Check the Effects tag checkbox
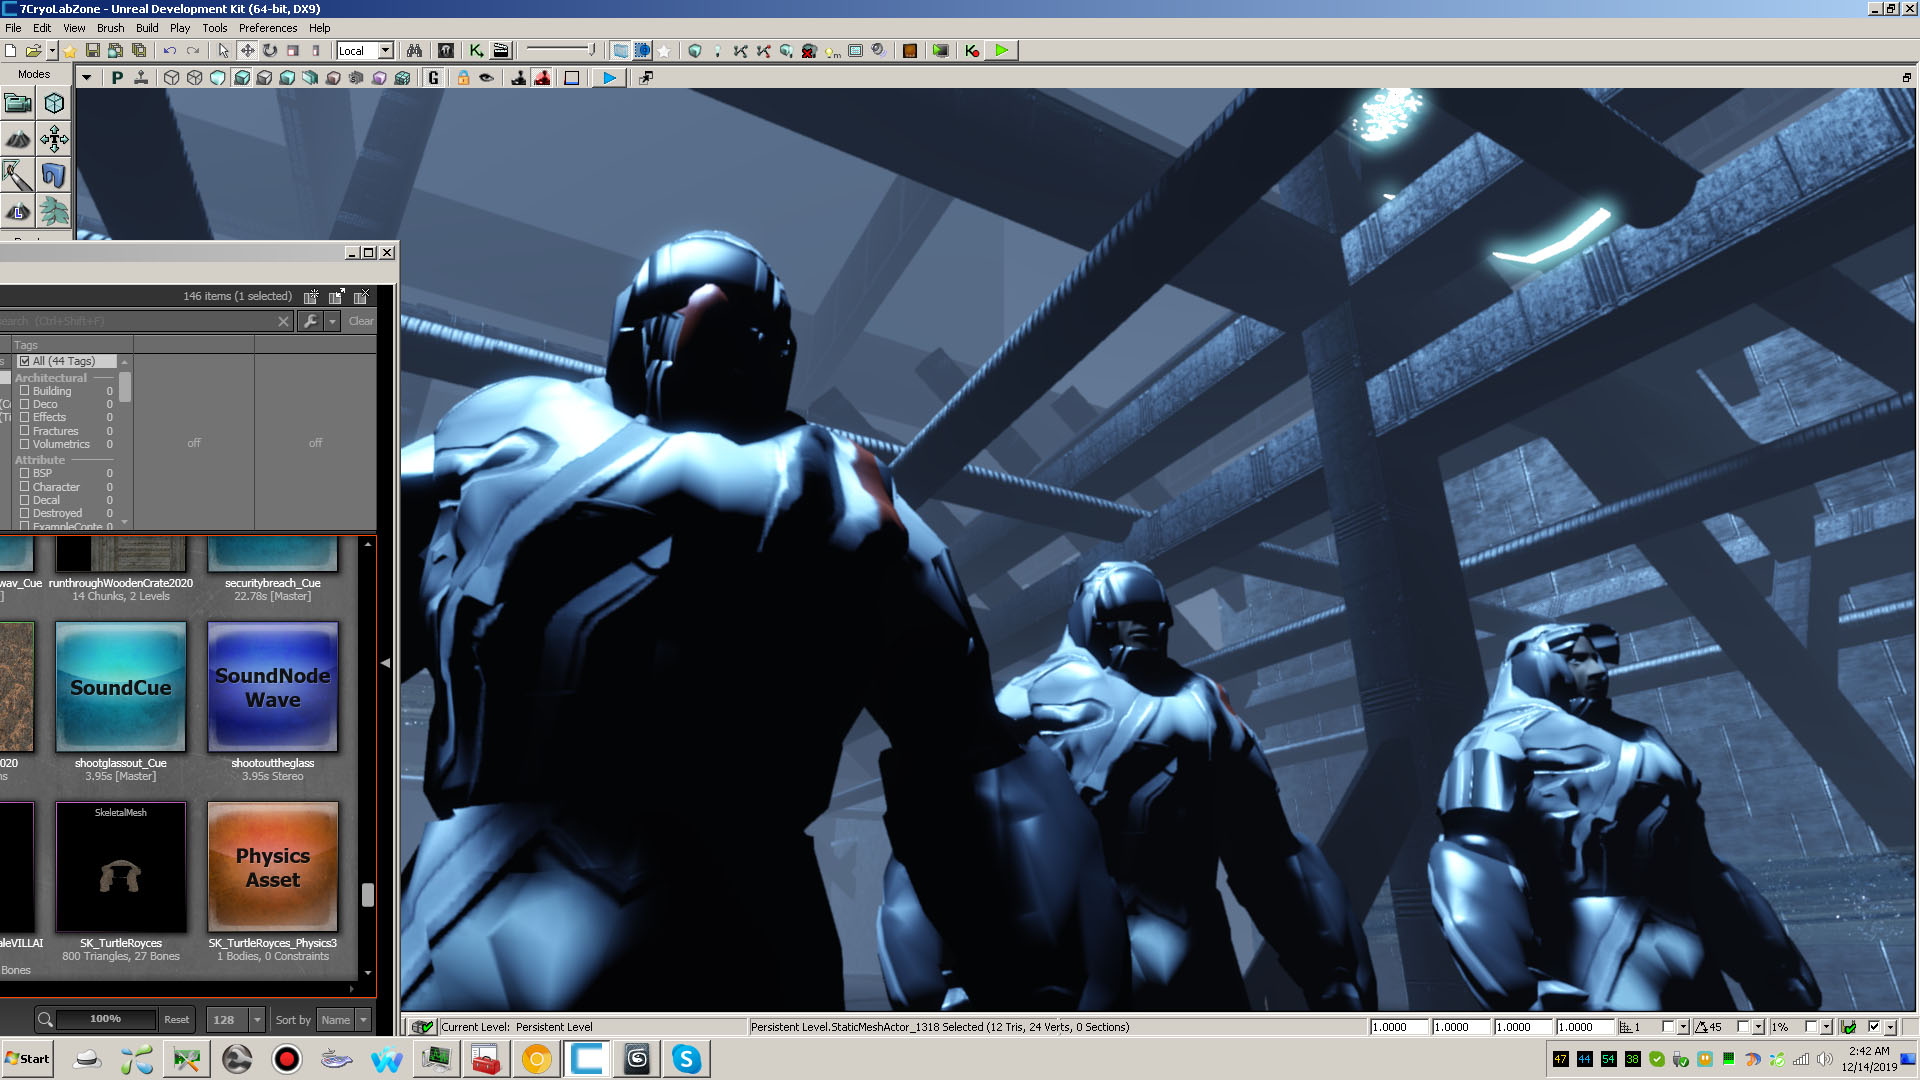The height and width of the screenshot is (1080, 1920). (x=25, y=417)
